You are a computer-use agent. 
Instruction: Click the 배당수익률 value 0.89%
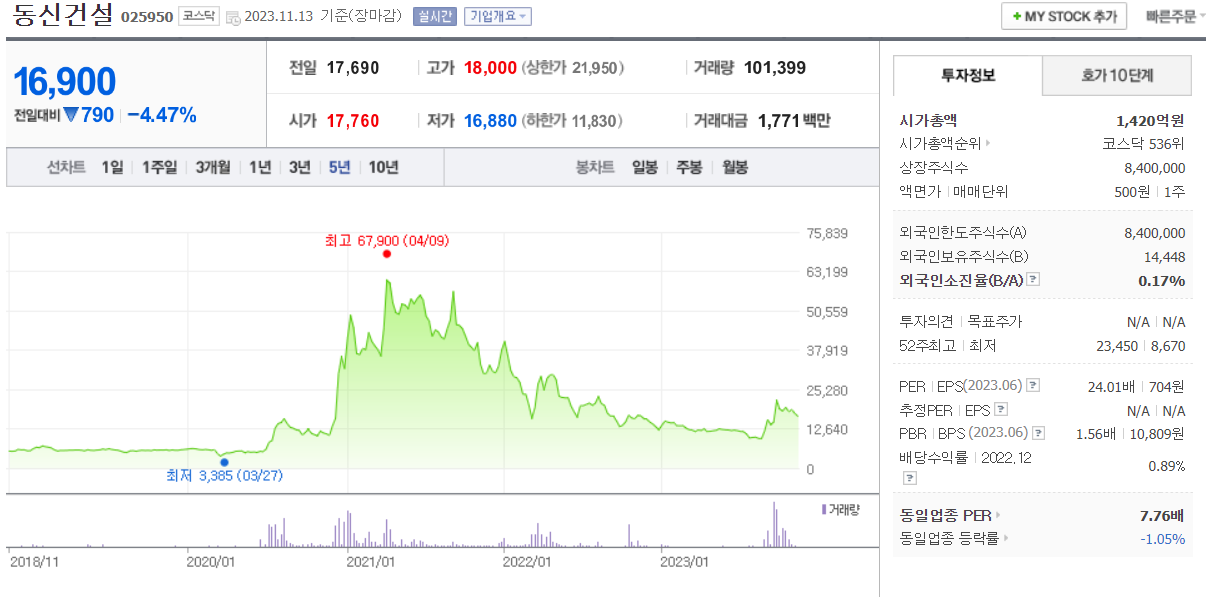pos(1166,466)
